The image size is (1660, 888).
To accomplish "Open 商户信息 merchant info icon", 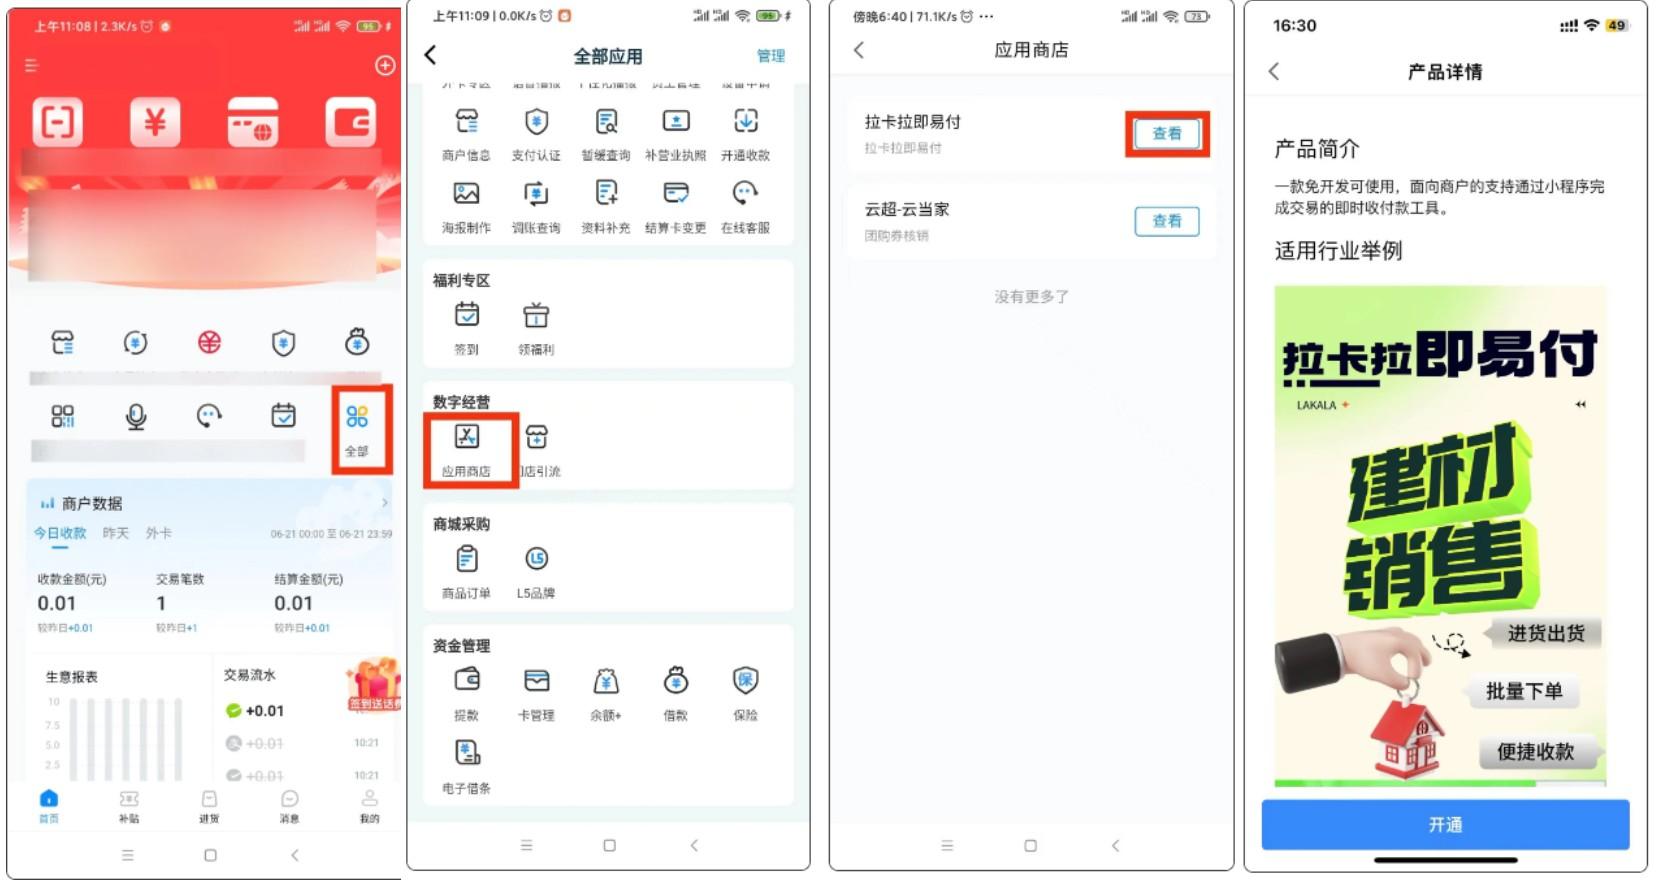I will pyautogui.click(x=467, y=133).
